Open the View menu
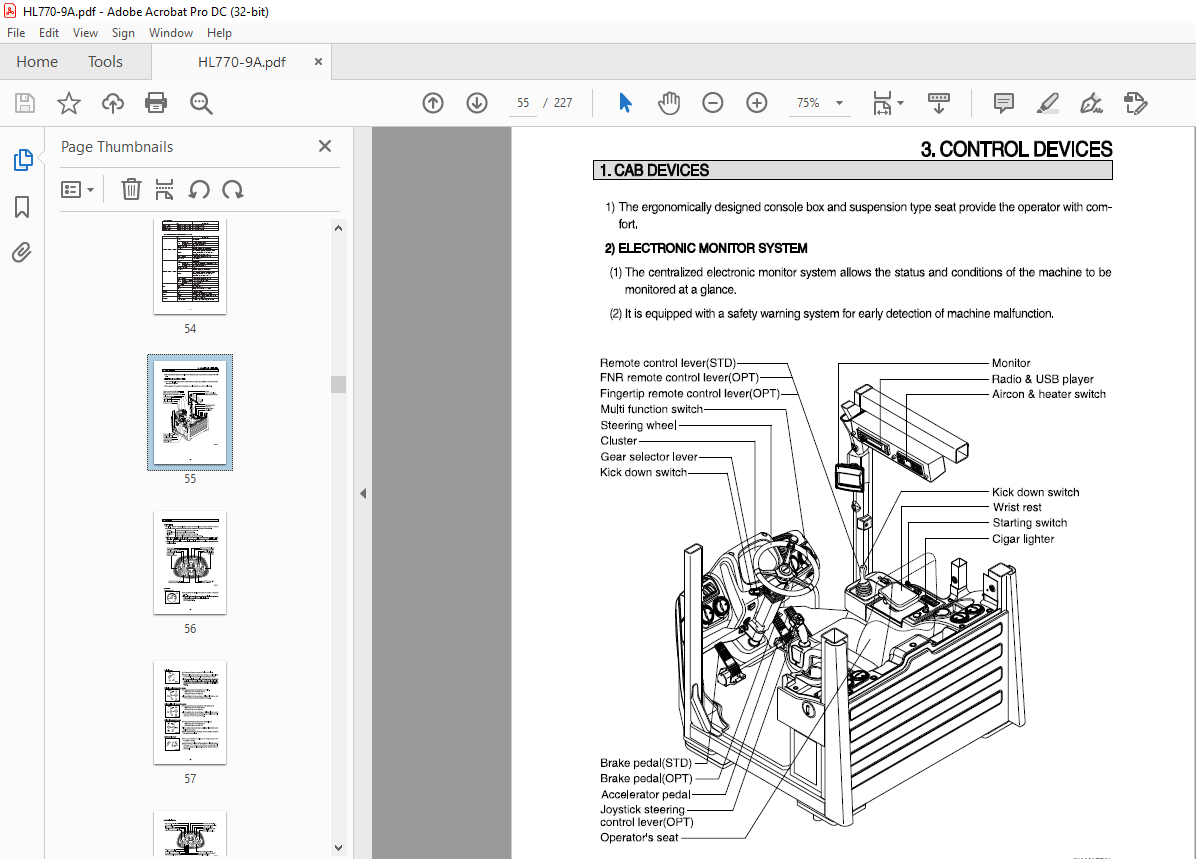This screenshot has width=1196, height=859. 85,33
